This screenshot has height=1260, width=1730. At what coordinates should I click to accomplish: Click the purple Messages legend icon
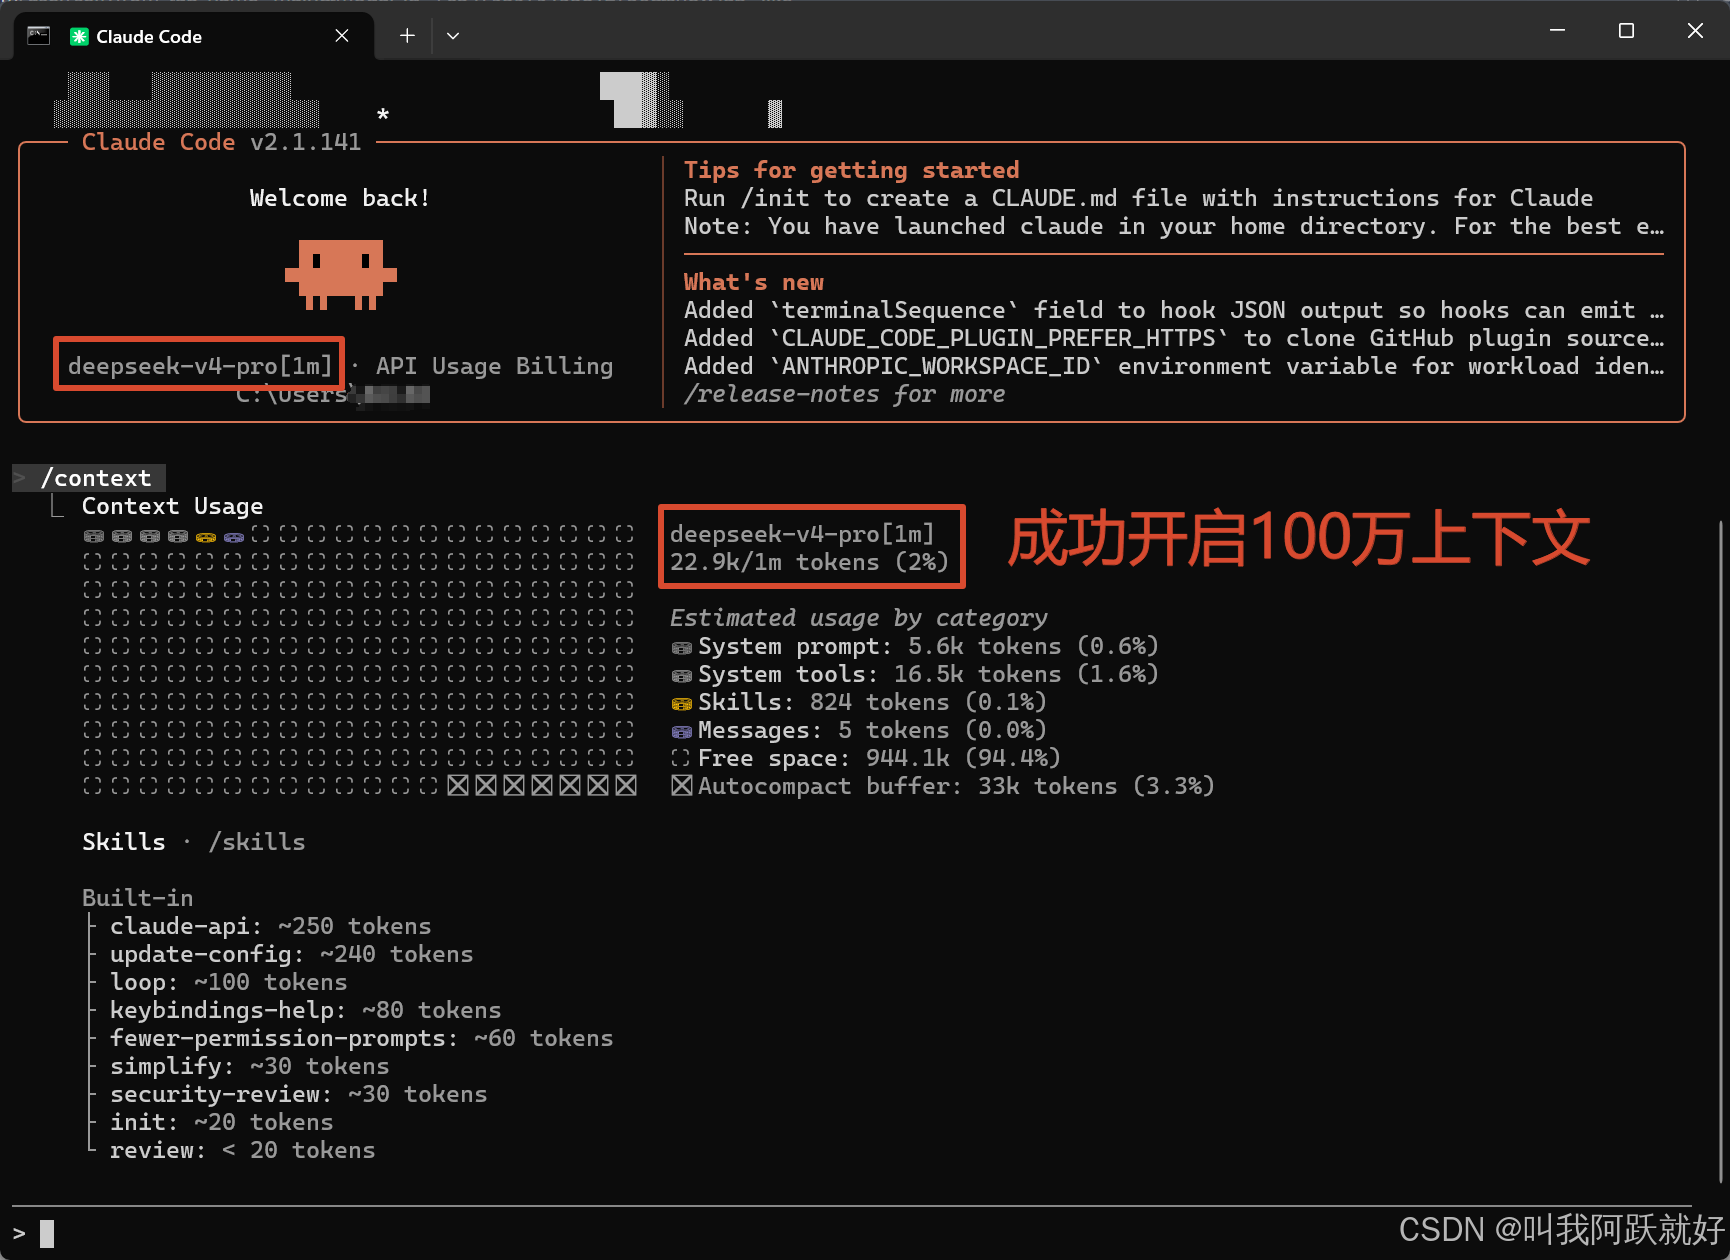[682, 732]
